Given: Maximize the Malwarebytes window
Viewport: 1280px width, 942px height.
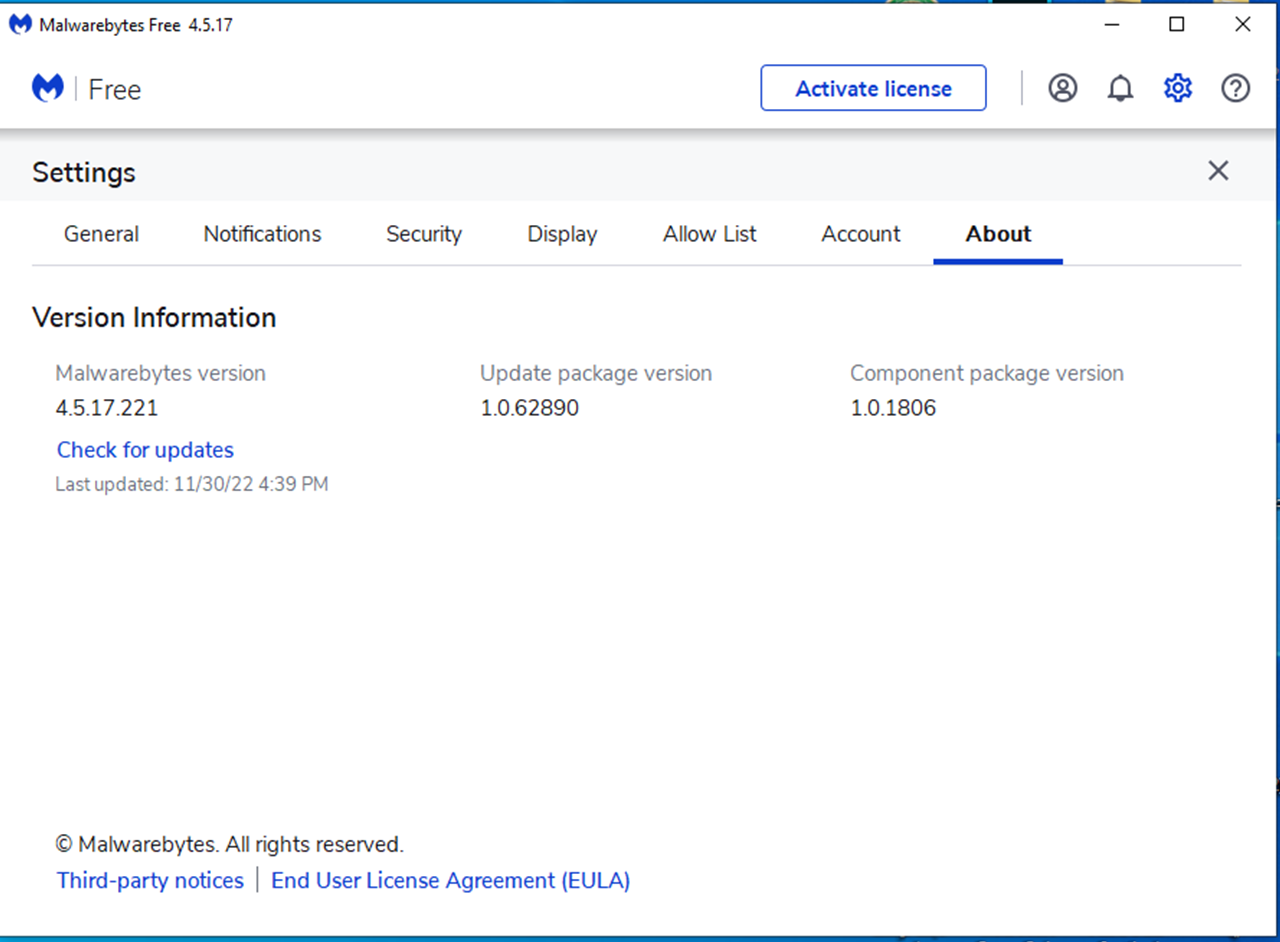Looking at the screenshot, I should tap(1177, 25).
